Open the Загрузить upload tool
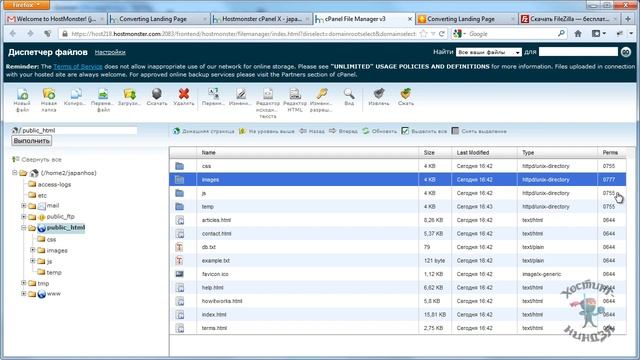 click(x=129, y=97)
